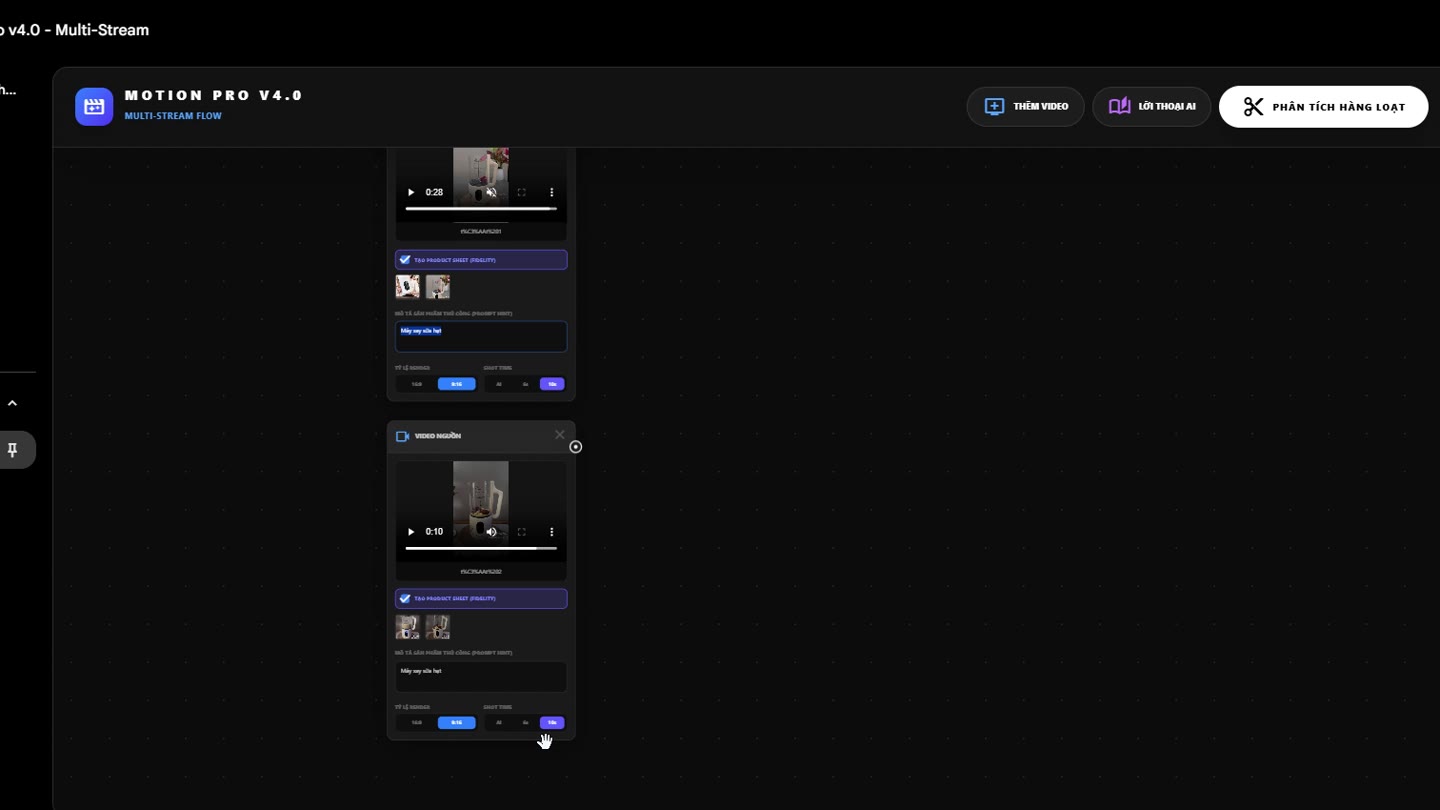This screenshot has width=1440, height=810.
Task: Start PHÂN TÍCH HÀNG LOẠT batch analysis
Action: pyautogui.click(x=1323, y=107)
